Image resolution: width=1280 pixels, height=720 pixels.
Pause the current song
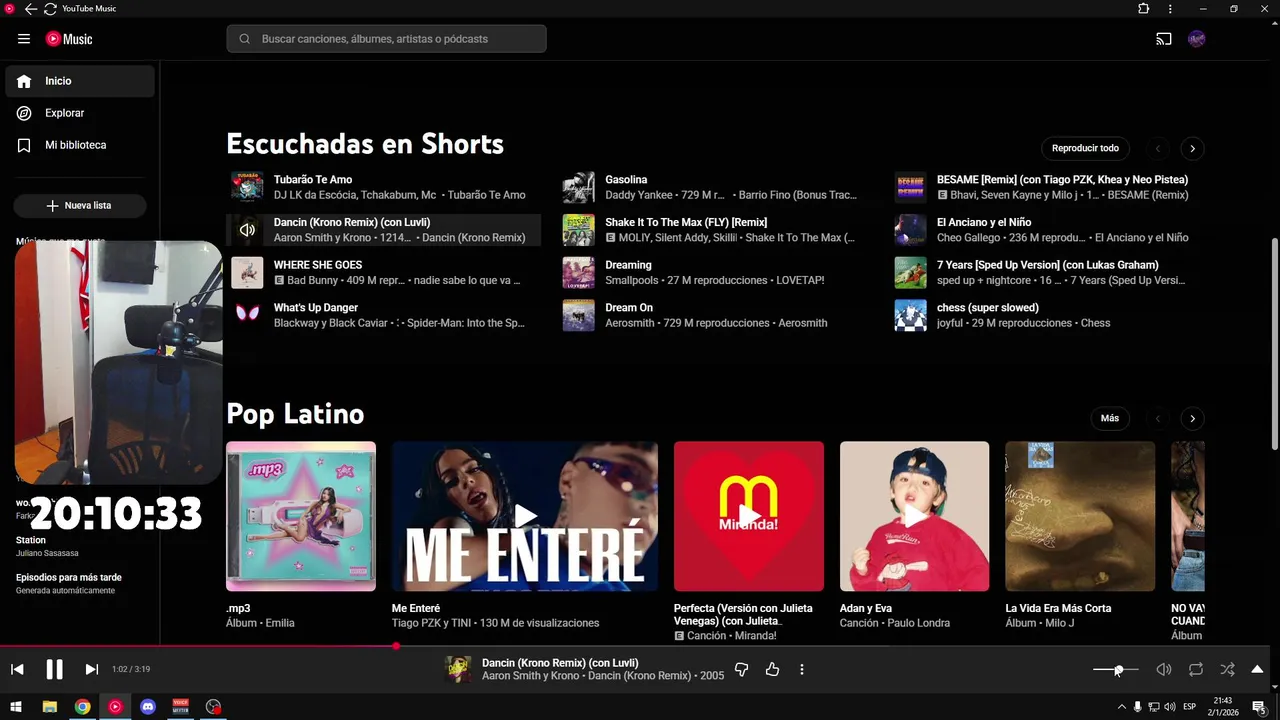[54, 669]
